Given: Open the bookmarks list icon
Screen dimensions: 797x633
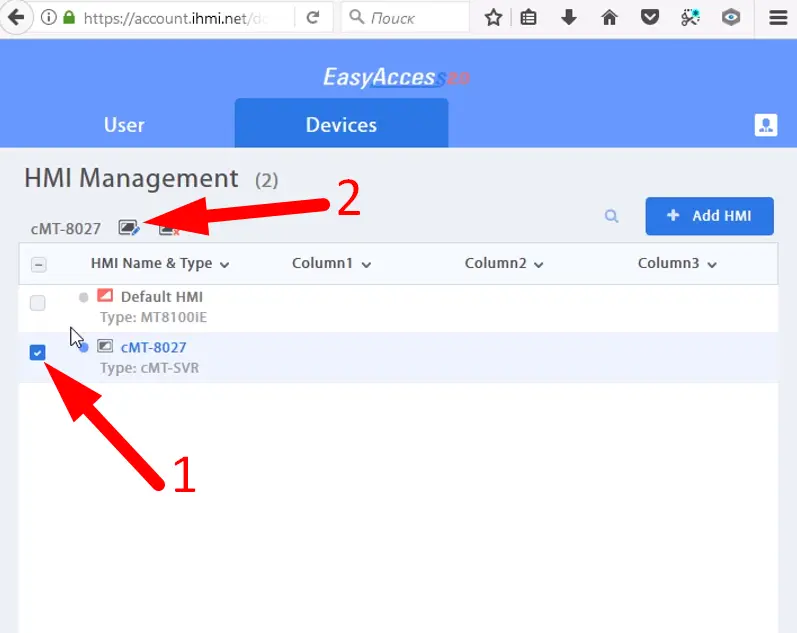Looking at the screenshot, I should pos(529,18).
